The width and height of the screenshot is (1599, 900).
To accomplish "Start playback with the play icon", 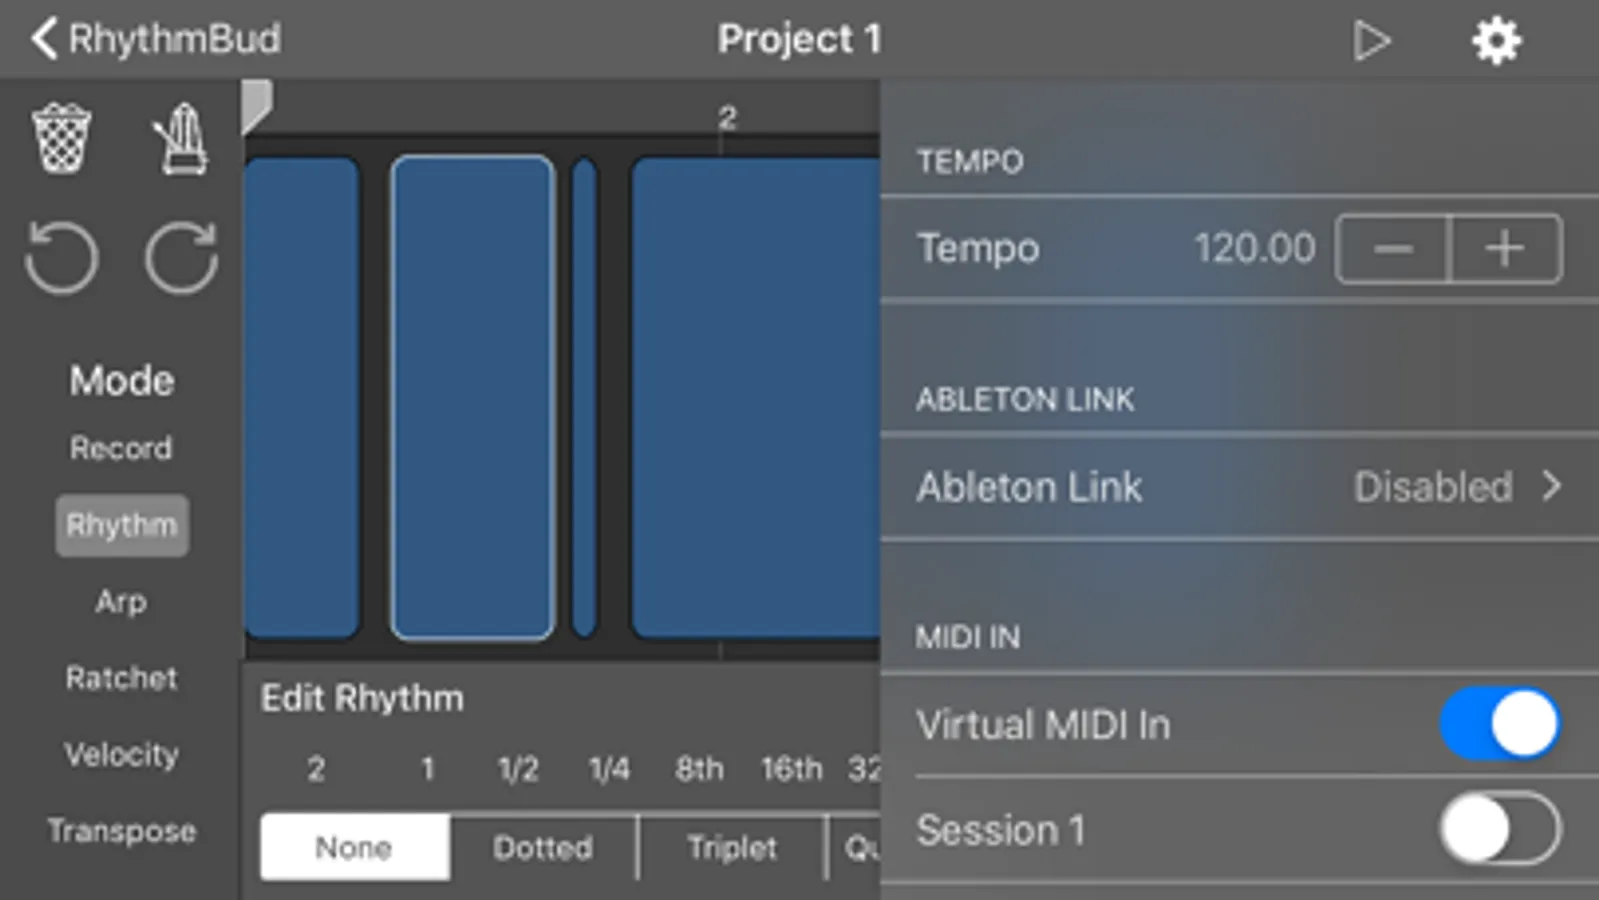I will (x=1371, y=41).
